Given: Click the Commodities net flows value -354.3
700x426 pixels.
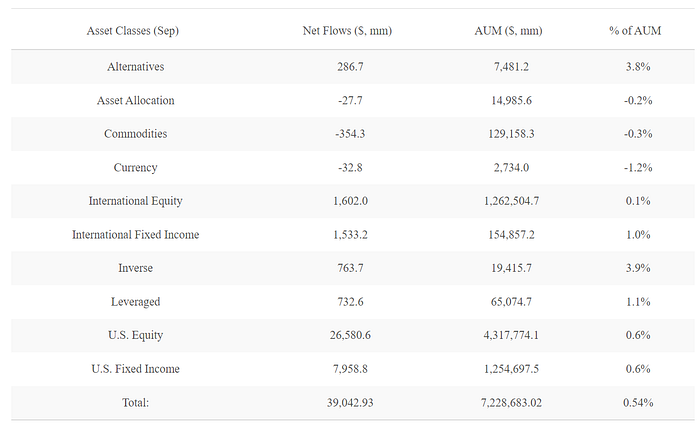Looking at the screenshot, I should 350,134.
